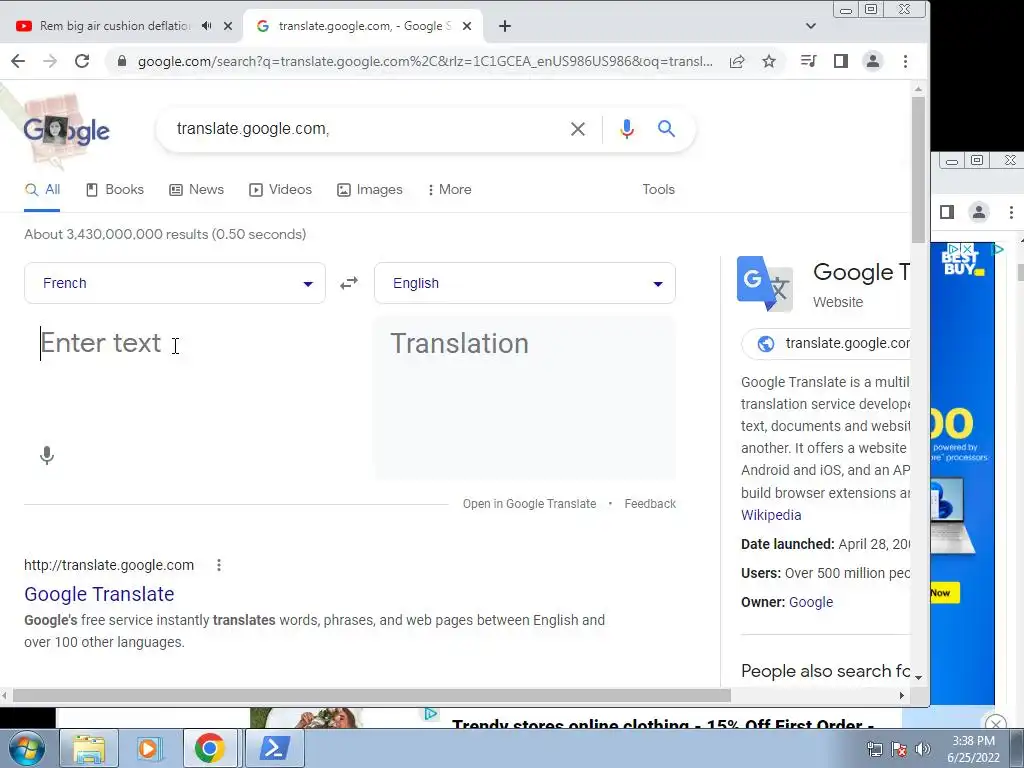Screen dimensions: 1024x768
Task: Open a new browser tab
Action: pos(505,26)
